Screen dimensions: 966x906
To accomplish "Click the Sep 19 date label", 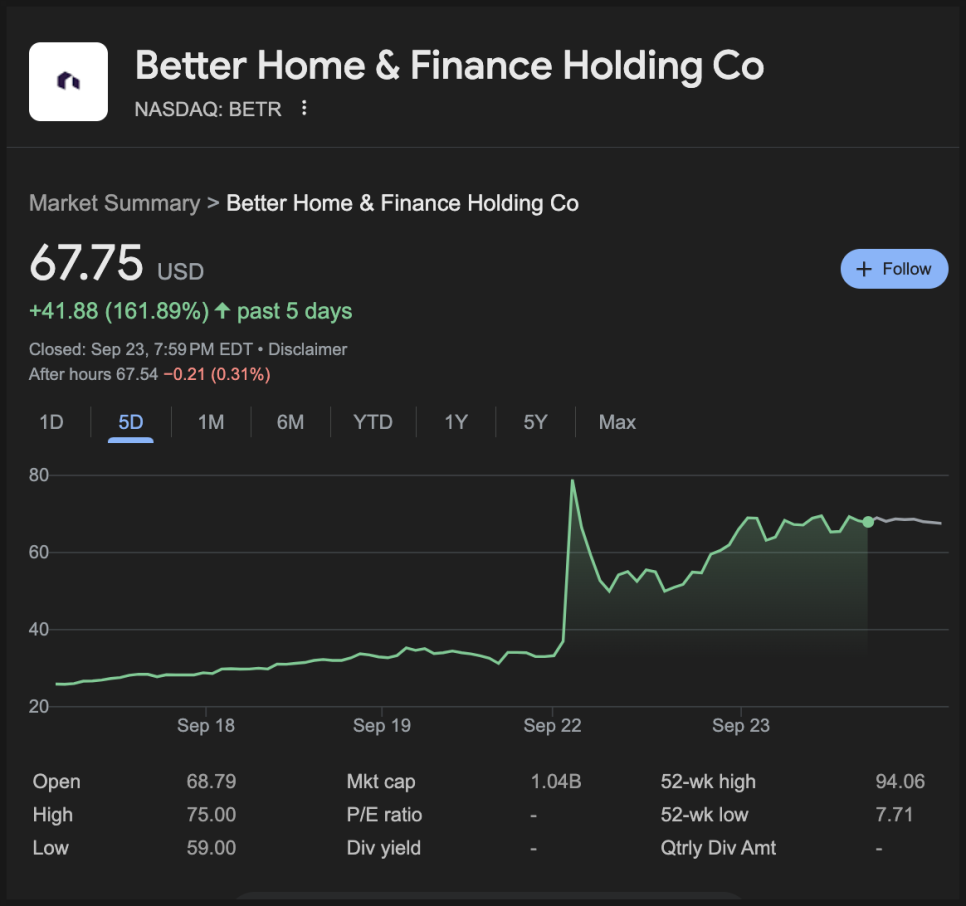I will coord(382,726).
